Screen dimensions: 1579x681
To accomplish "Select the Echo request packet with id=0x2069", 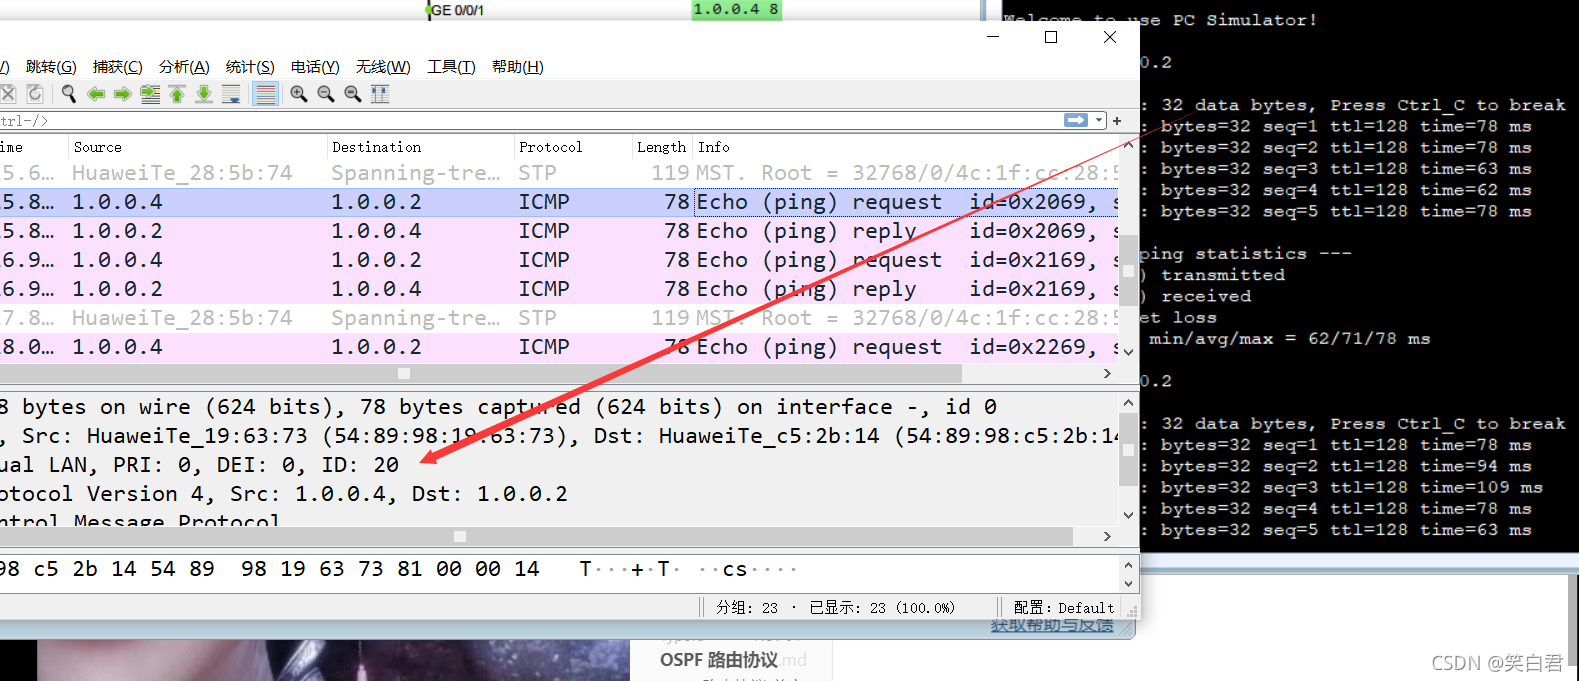I will (559, 202).
